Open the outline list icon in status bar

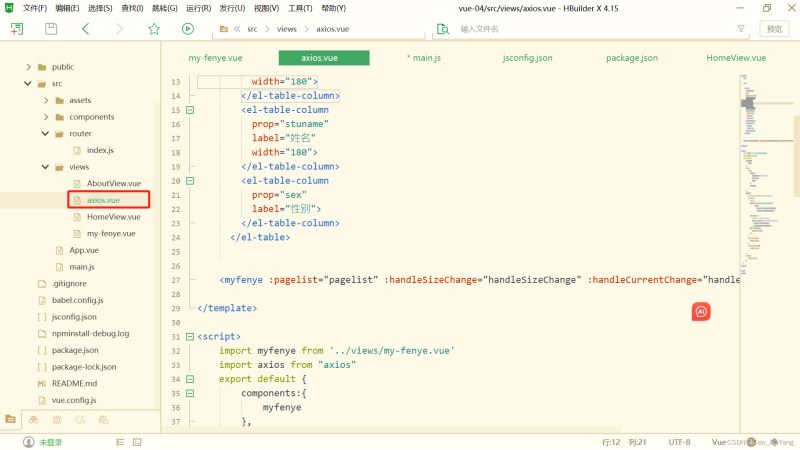tap(120, 442)
